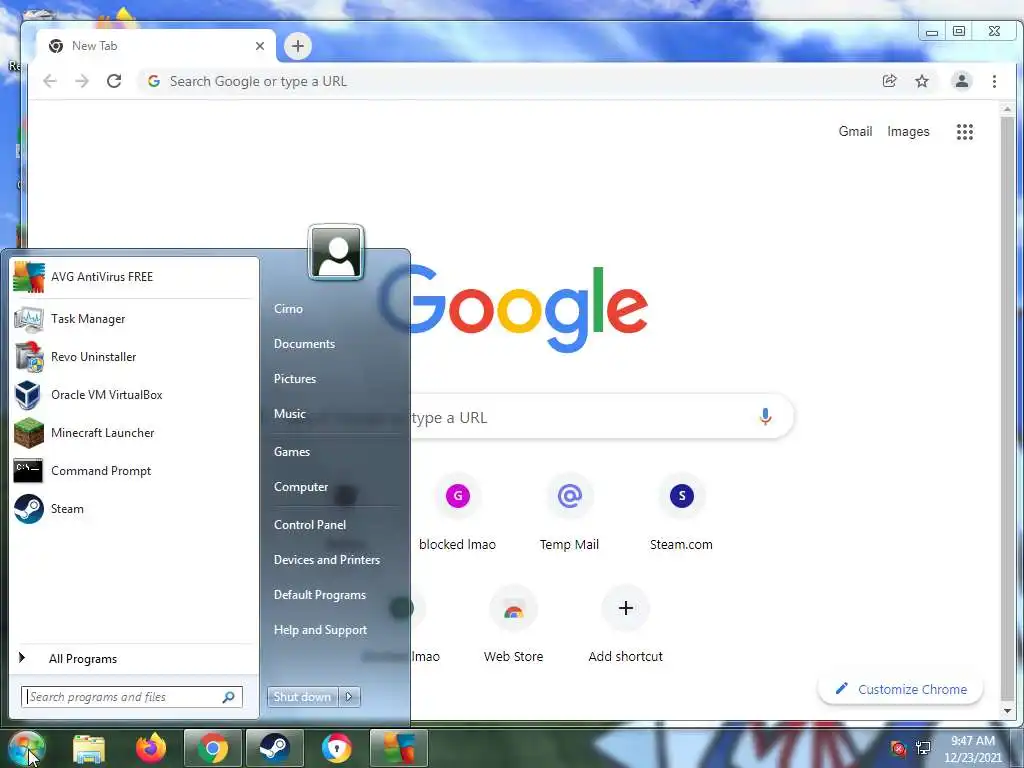1024x768 pixels.
Task: Open File Explorer from the taskbar
Action: 89,748
